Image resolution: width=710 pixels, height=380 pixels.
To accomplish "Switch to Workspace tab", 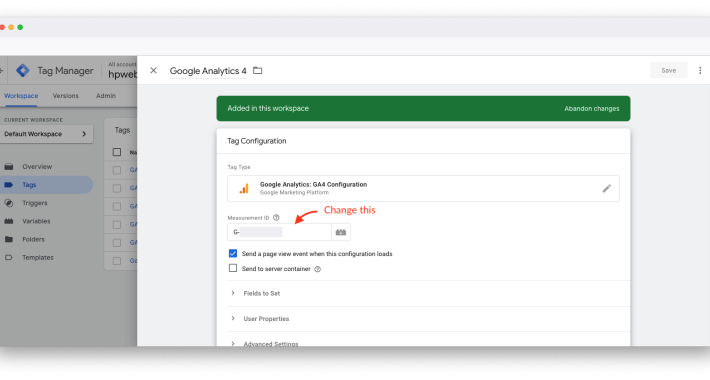I will coord(21,96).
